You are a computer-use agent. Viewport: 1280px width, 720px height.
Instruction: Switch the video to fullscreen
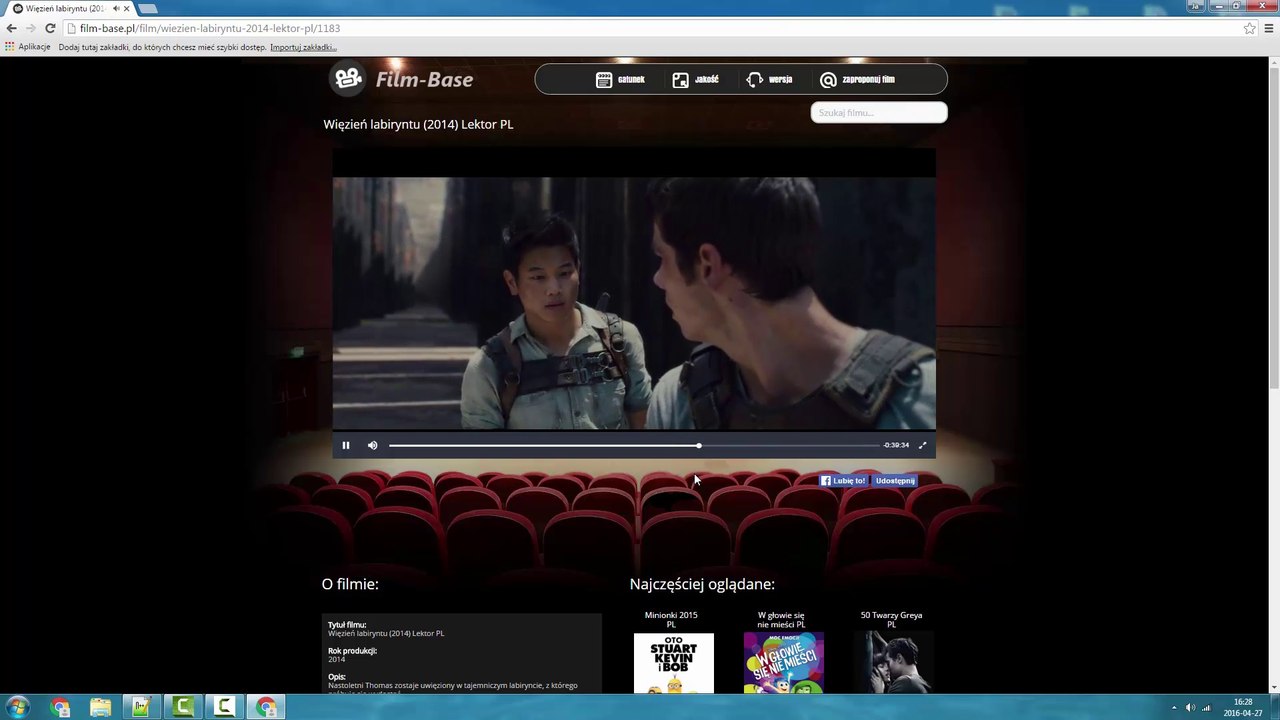pyautogui.click(x=922, y=445)
